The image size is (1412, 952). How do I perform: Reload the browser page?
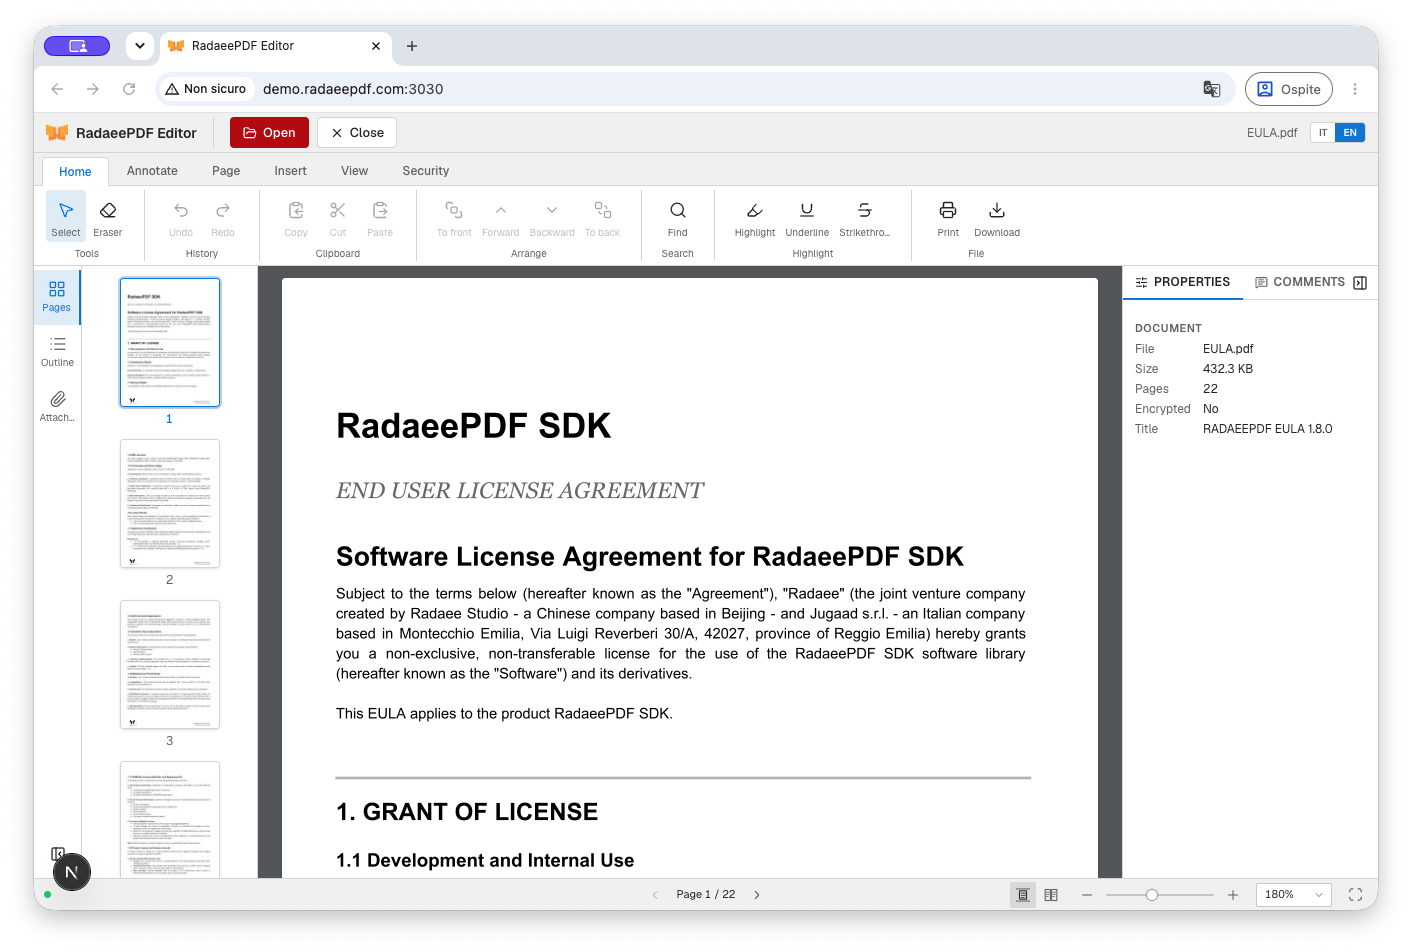point(129,89)
